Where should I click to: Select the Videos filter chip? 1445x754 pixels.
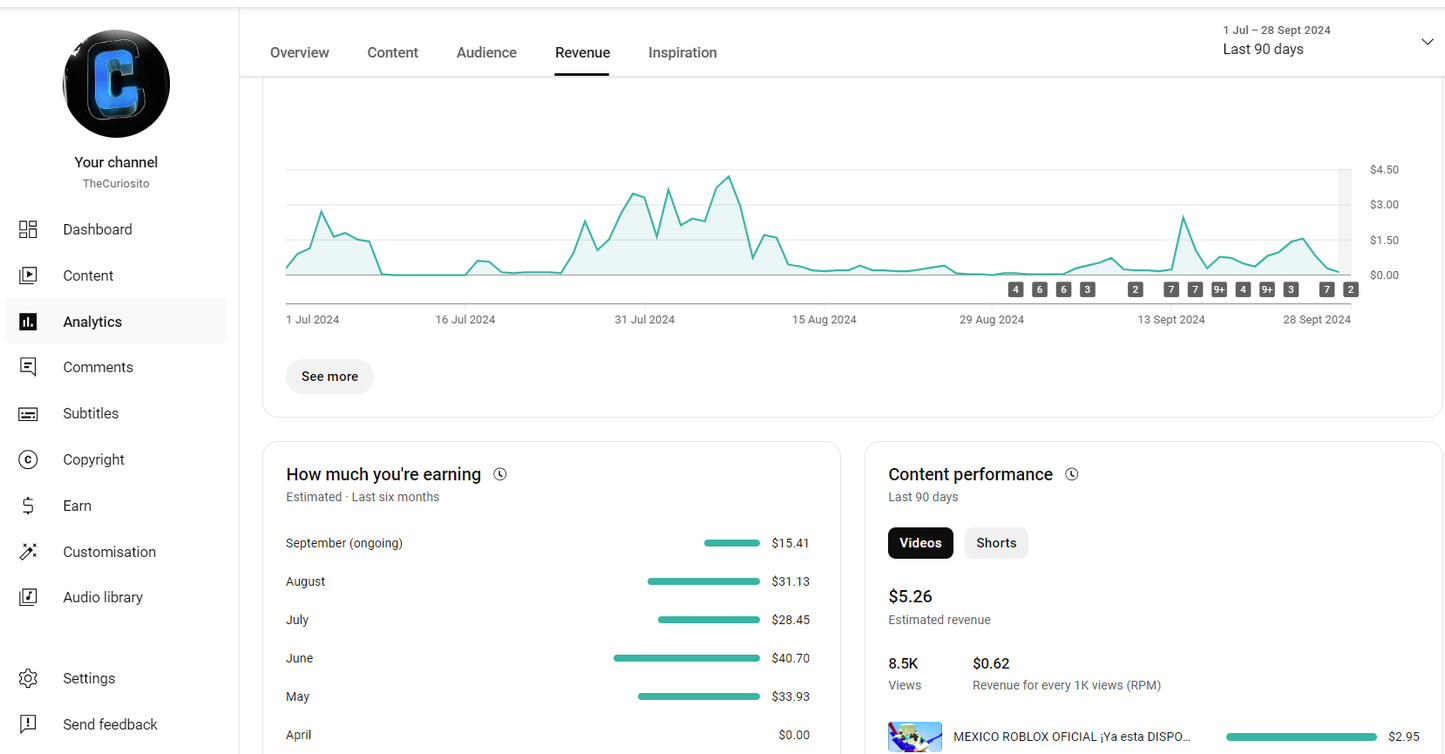(920, 543)
